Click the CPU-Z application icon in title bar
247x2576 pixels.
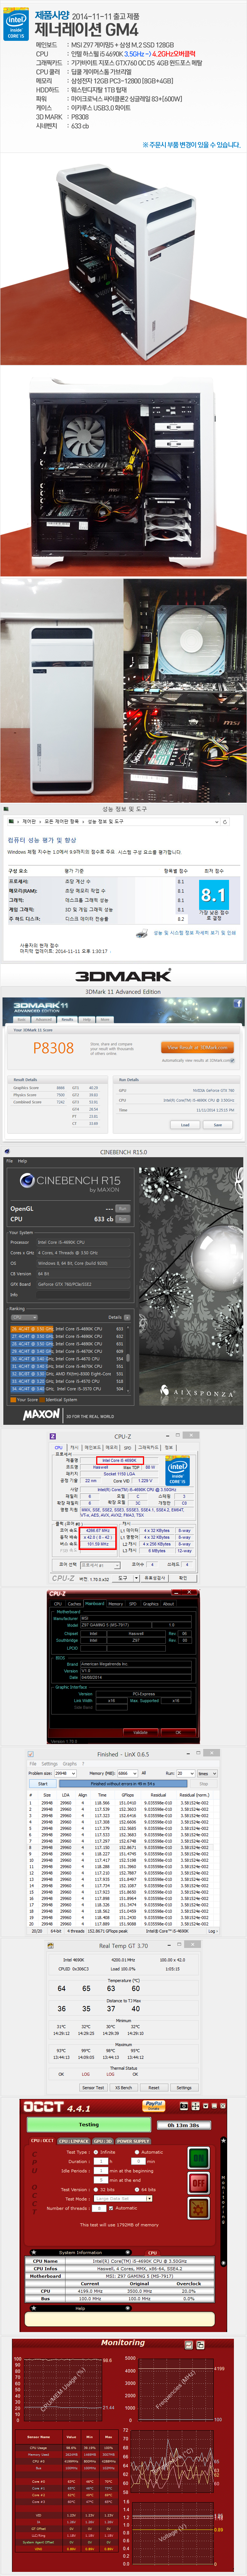(53, 1437)
